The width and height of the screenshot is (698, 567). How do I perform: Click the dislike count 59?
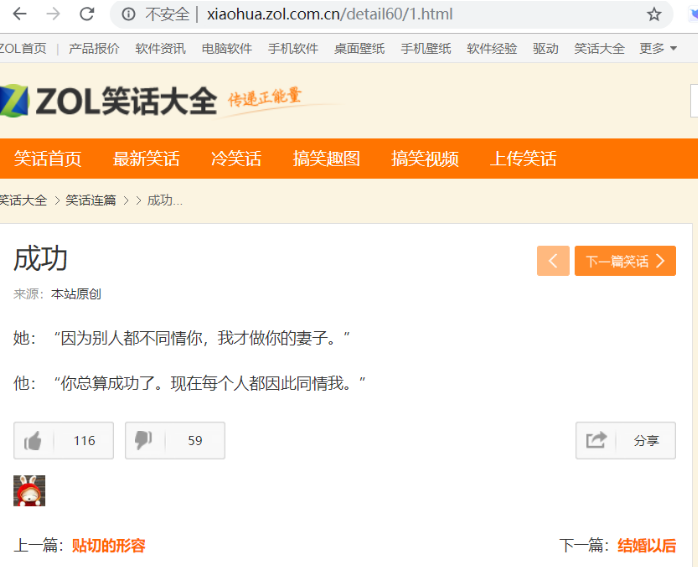[195, 441]
